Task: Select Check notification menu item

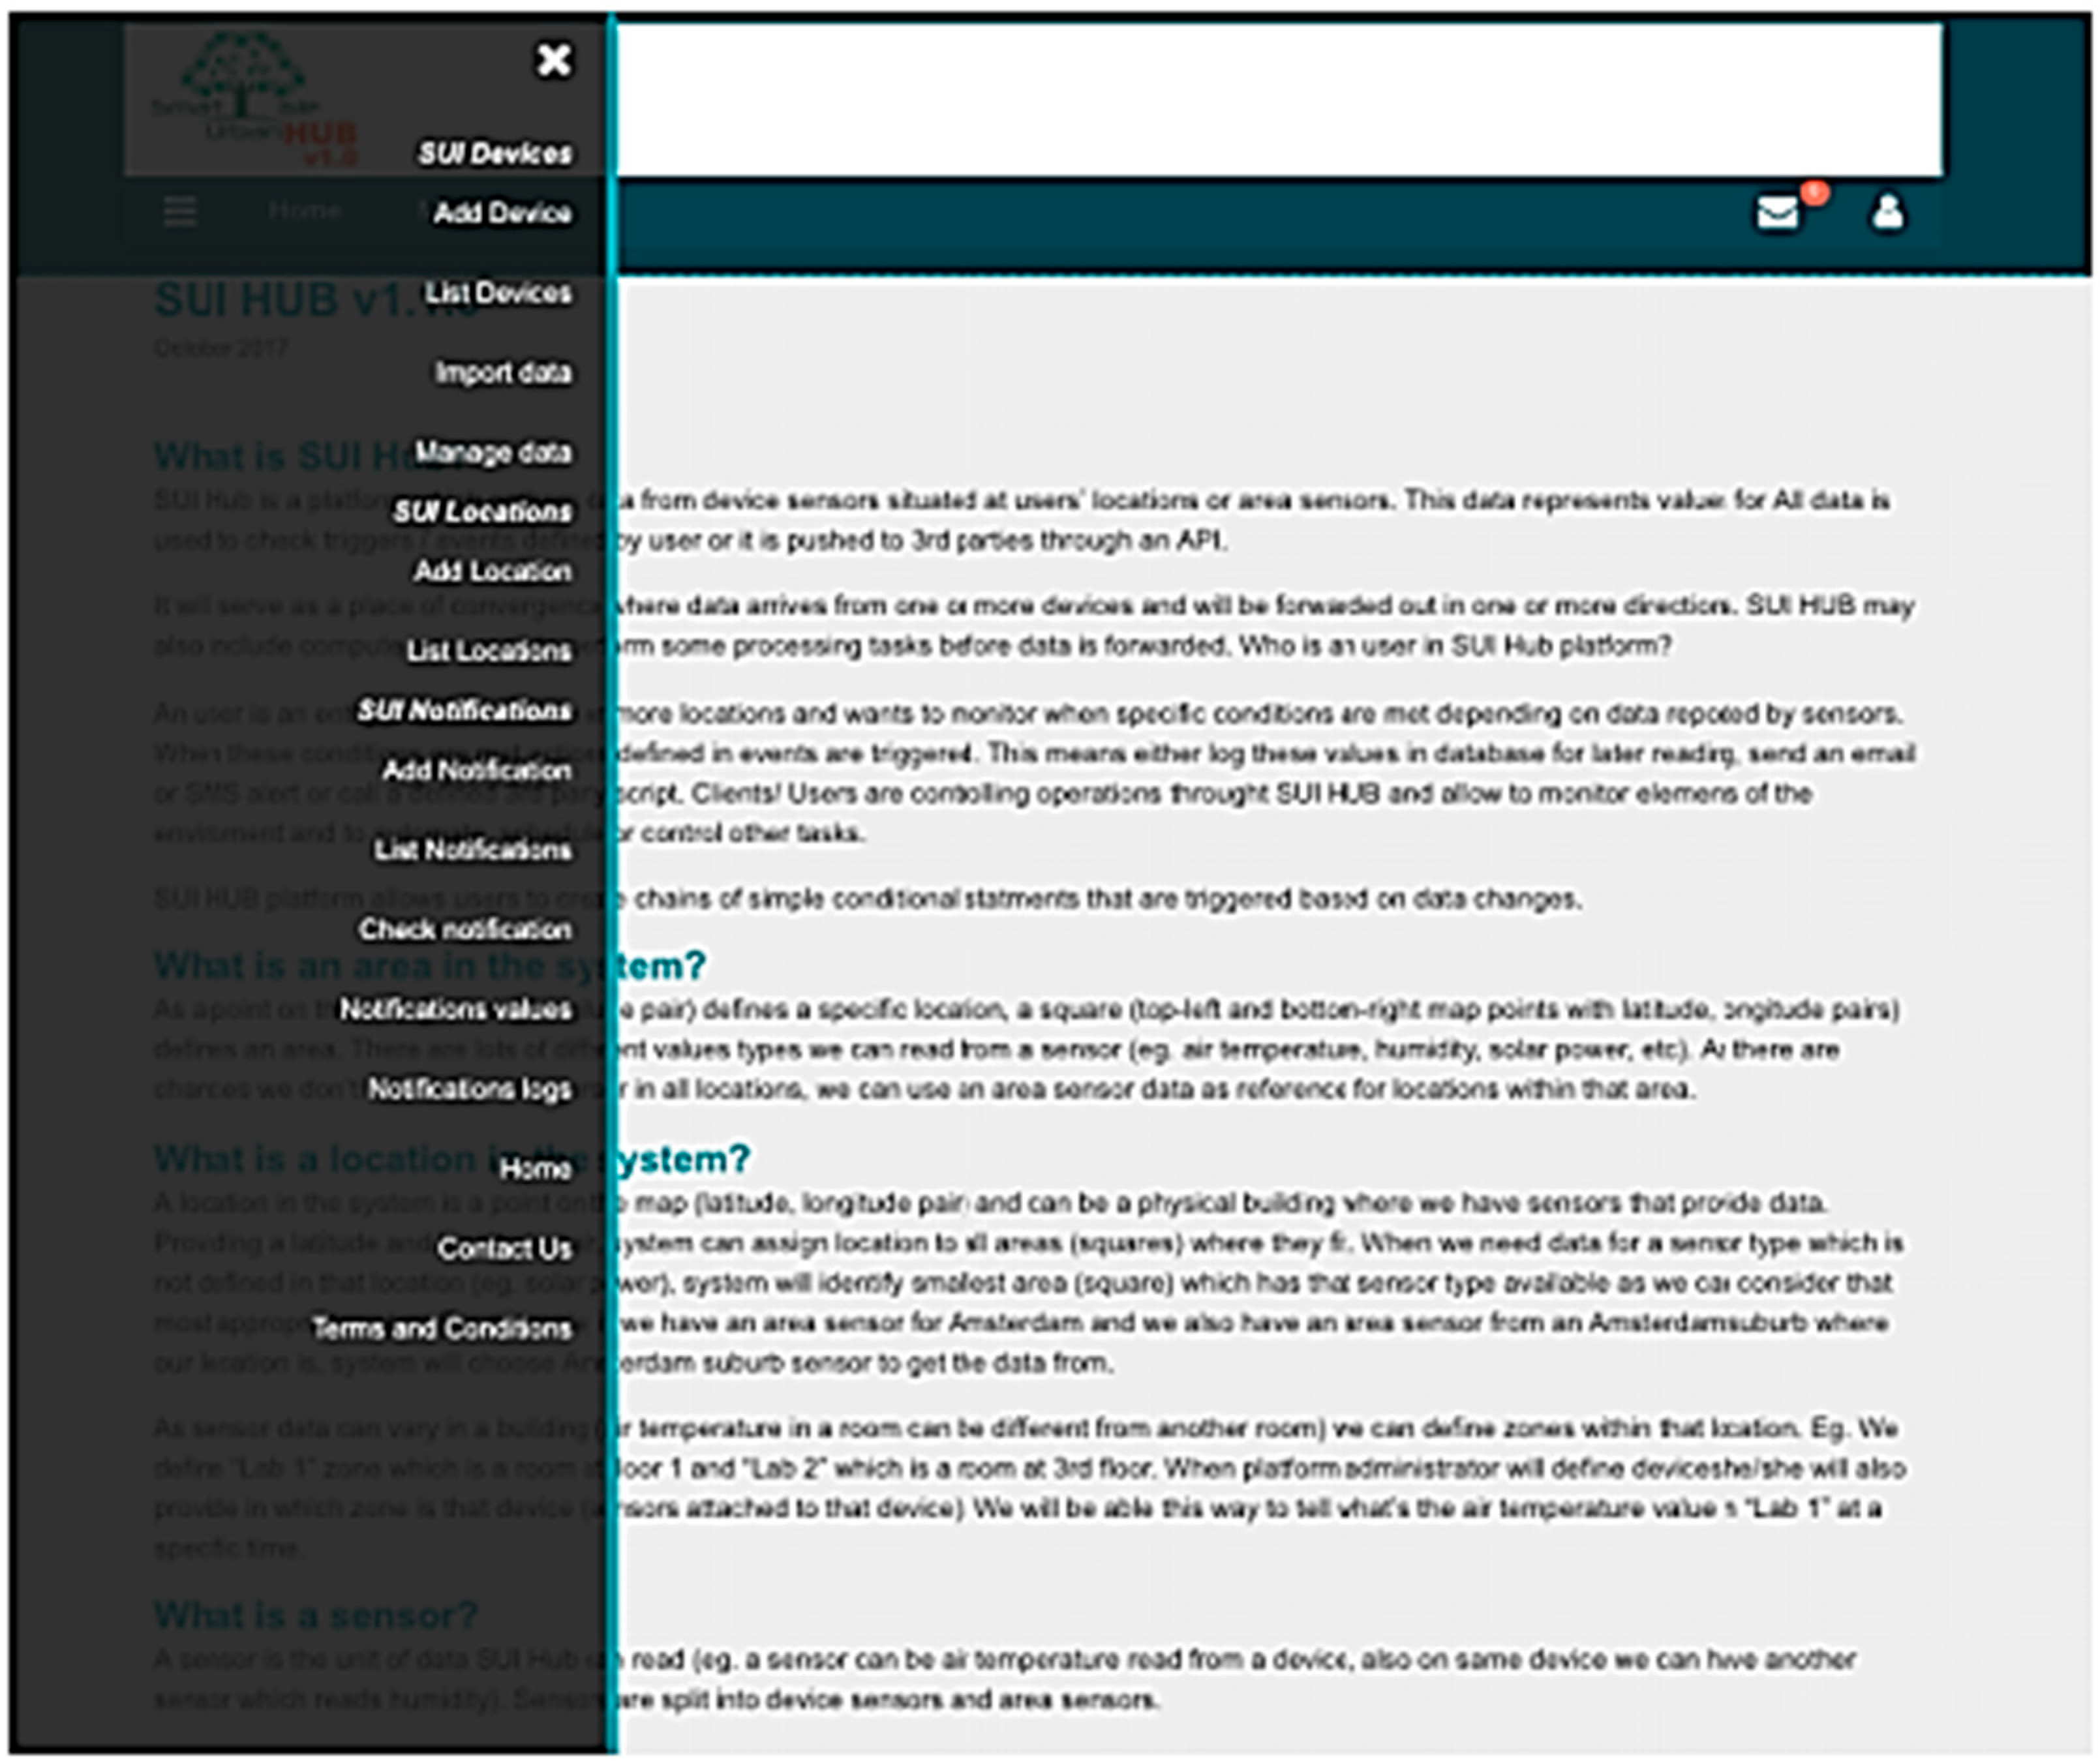Action: 466,930
